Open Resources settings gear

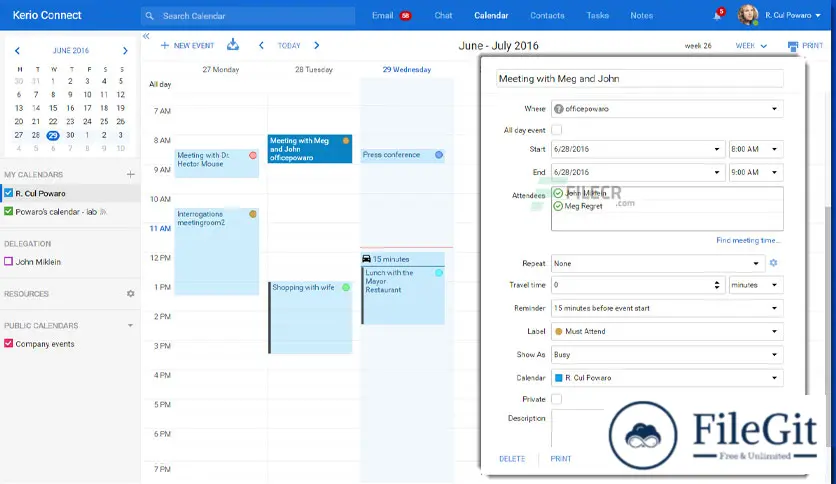131,294
